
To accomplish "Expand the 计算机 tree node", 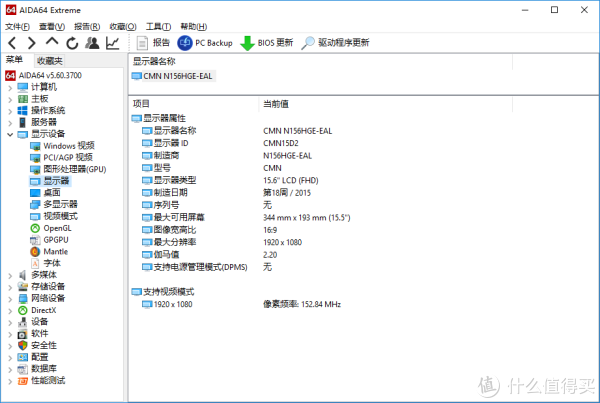I will coord(10,88).
